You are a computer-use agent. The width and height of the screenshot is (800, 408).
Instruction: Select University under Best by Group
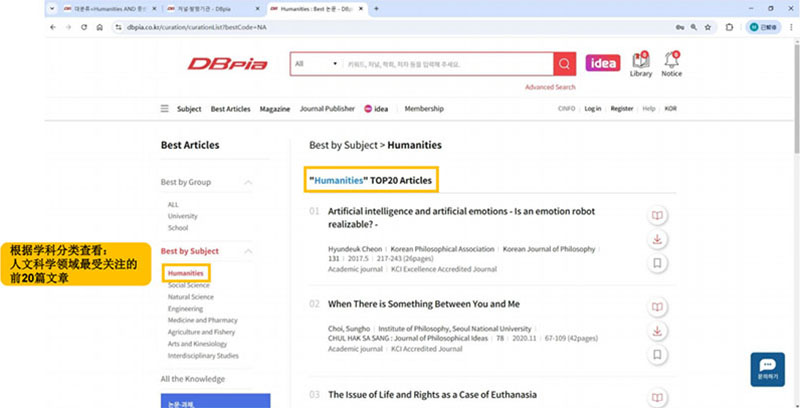tap(183, 216)
